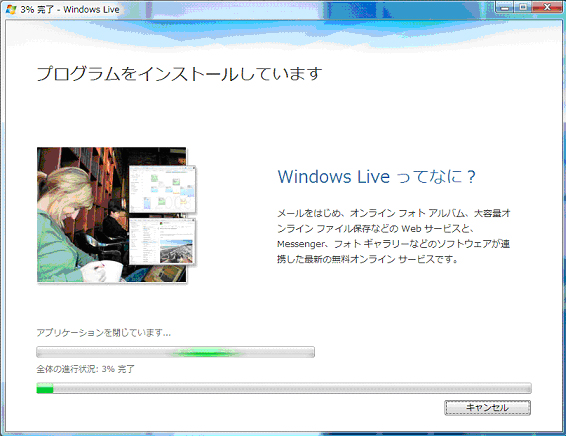Viewport: 566px width, 436px height.
Task: Click the キャンセル button
Action: click(487, 408)
